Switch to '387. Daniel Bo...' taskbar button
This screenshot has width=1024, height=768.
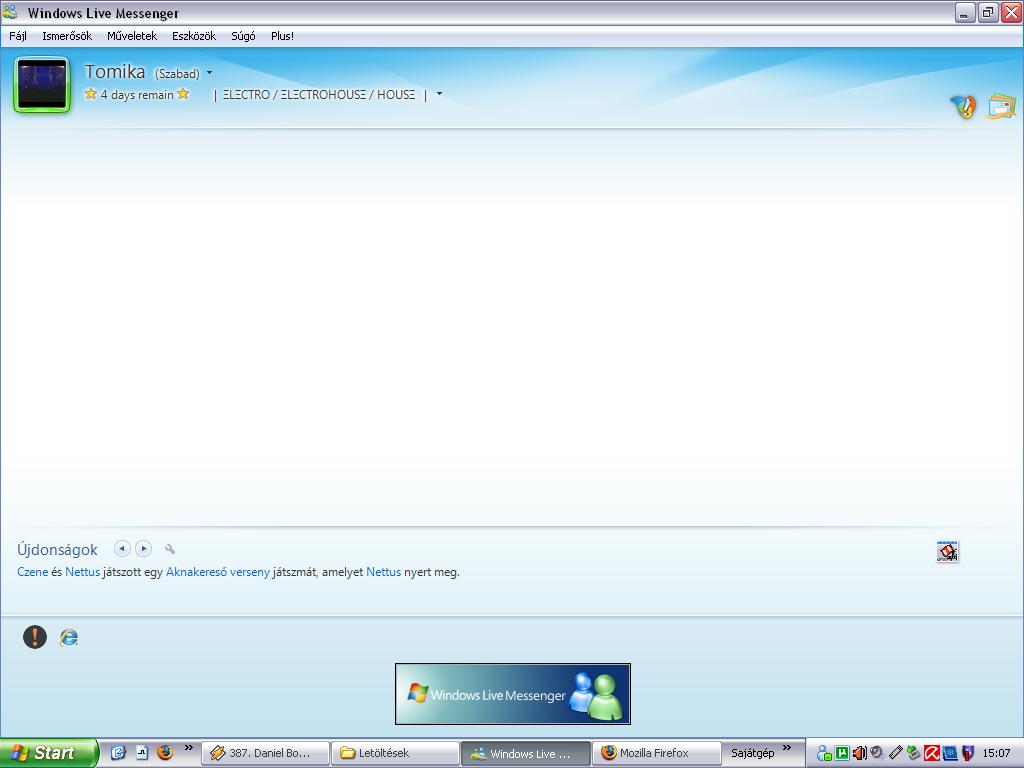coord(264,754)
